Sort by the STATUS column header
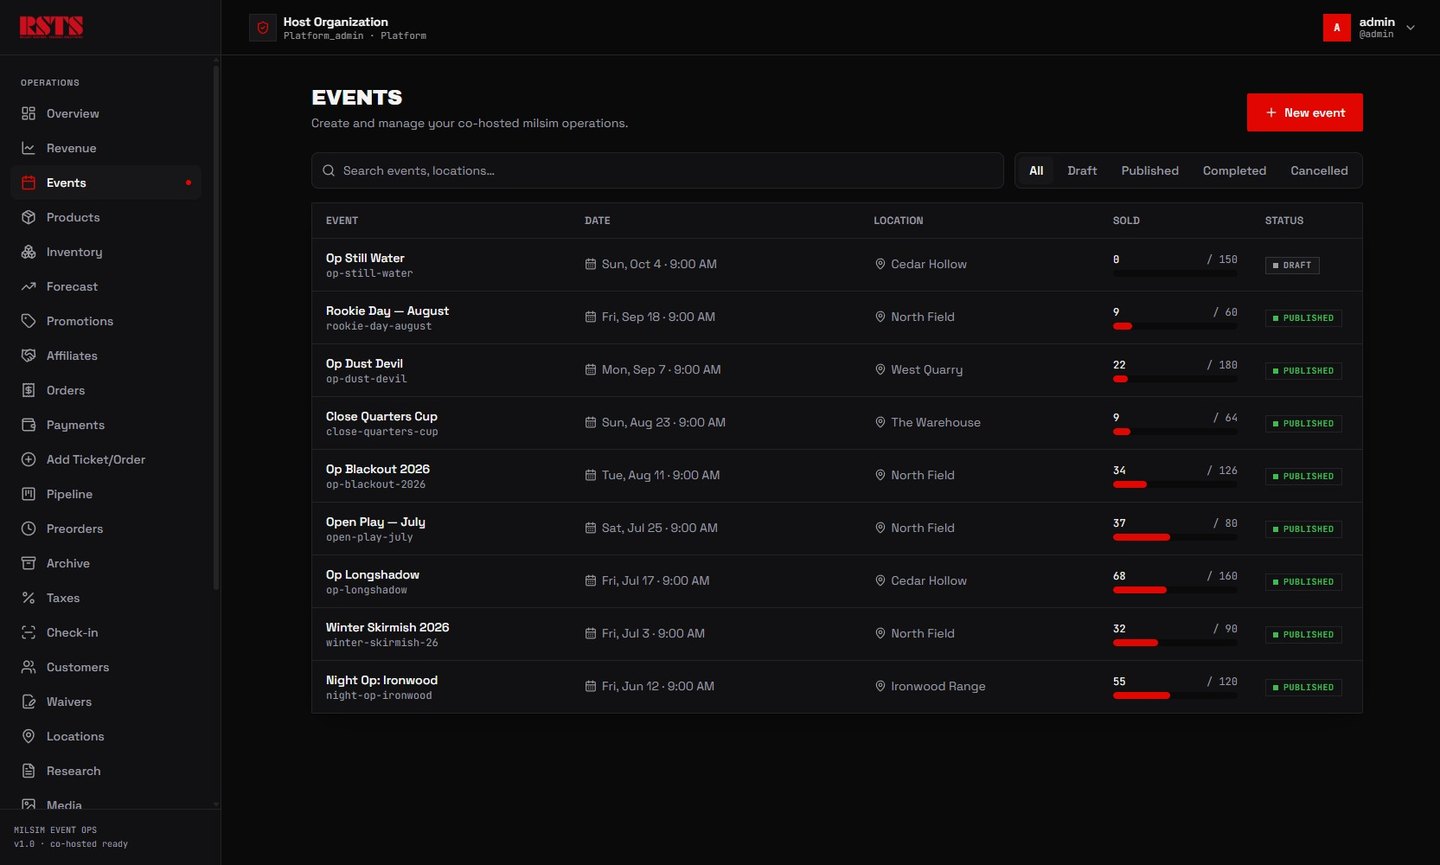This screenshot has width=1440, height=865. [x=1284, y=221]
